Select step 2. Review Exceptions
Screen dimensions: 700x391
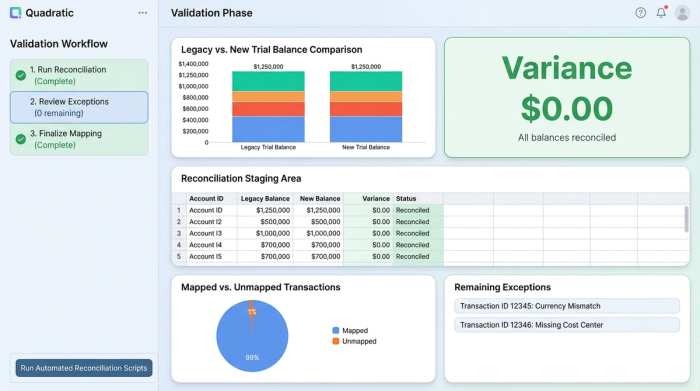tap(79, 107)
